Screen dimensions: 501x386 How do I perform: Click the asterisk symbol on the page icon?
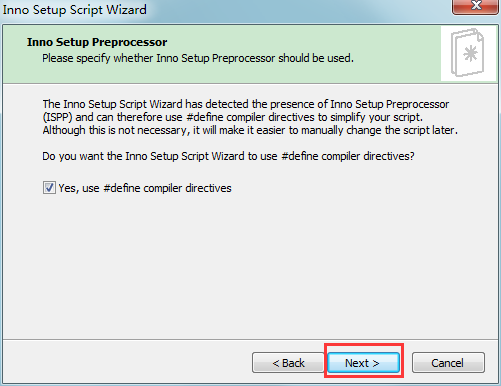pos(470,54)
